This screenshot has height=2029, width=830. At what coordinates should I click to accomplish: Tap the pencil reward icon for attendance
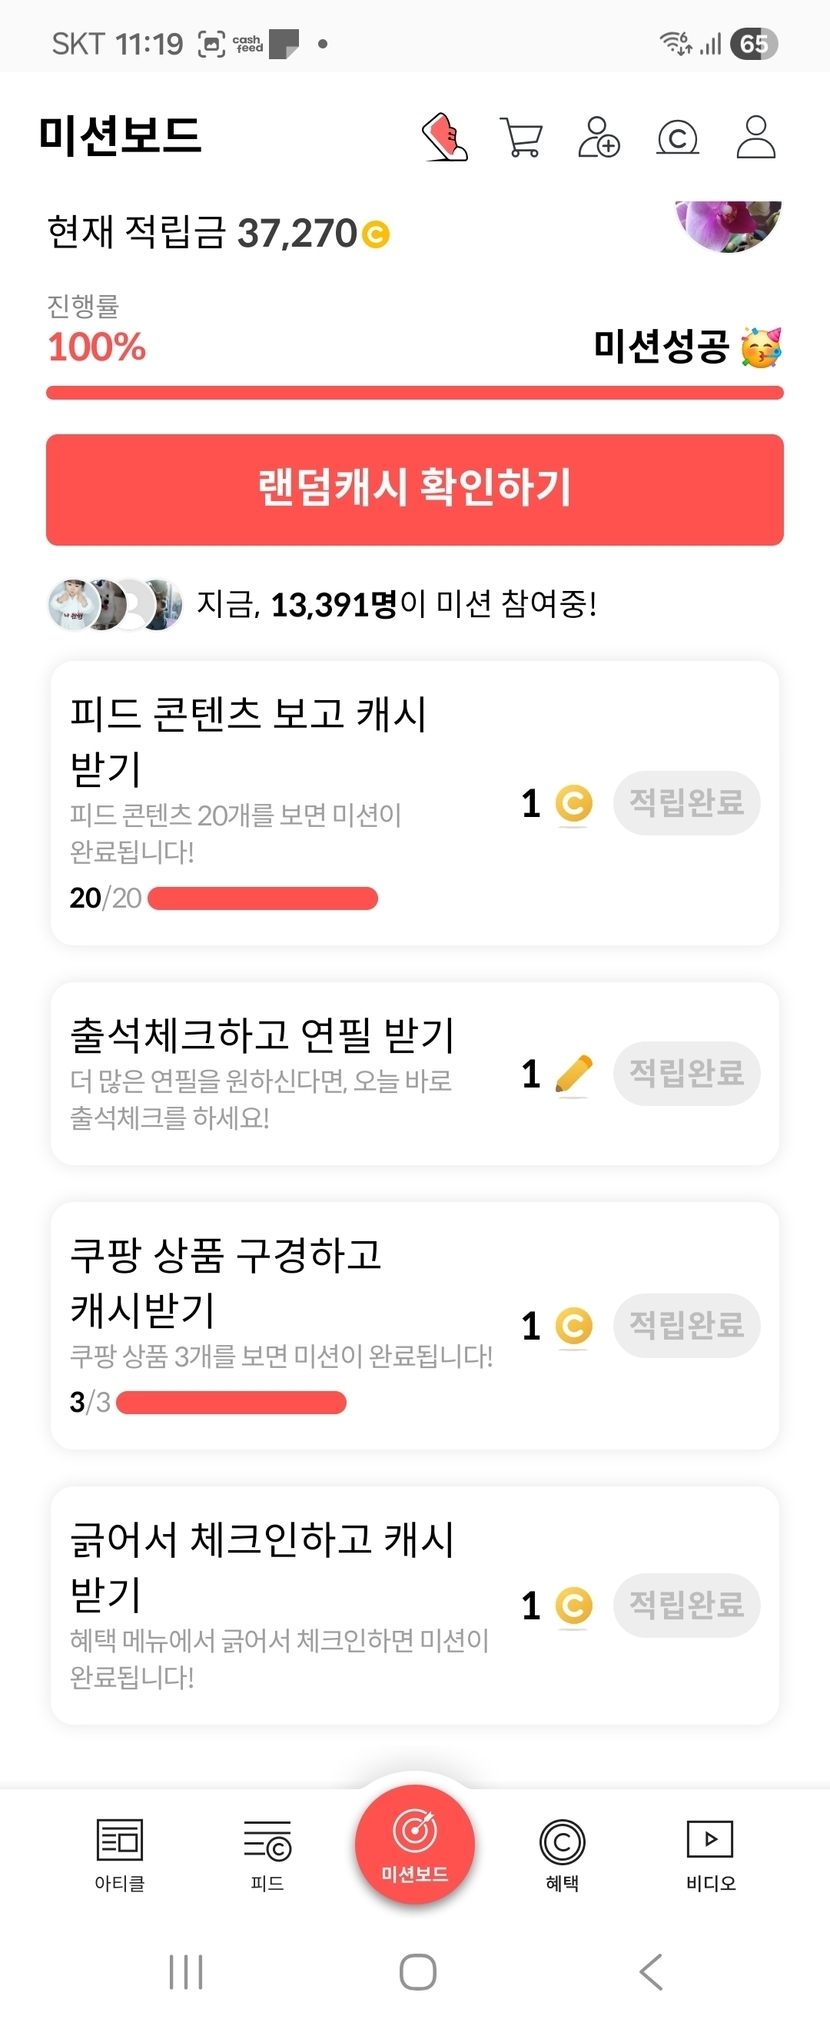pyautogui.click(x=573, y=1074)
